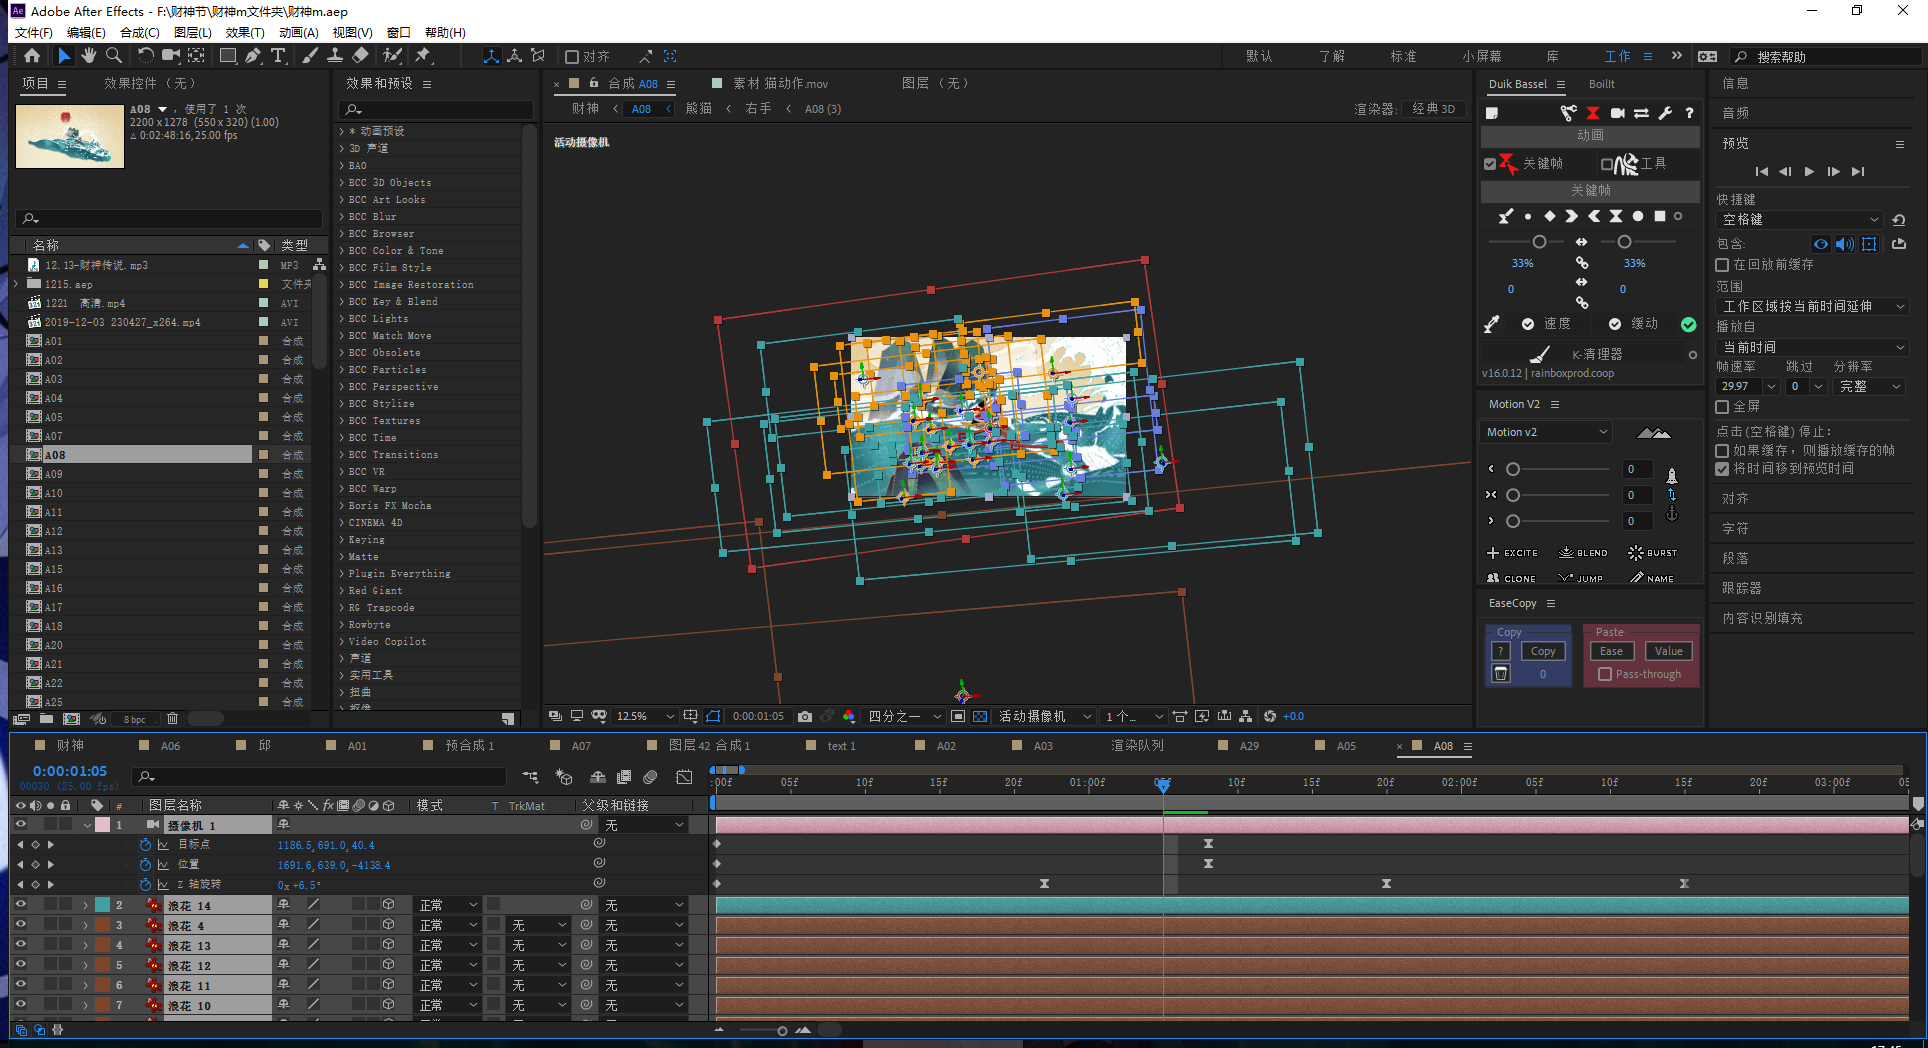
Task: Hide the 摄像机 1 layer eye
Action: click(20, 825)
